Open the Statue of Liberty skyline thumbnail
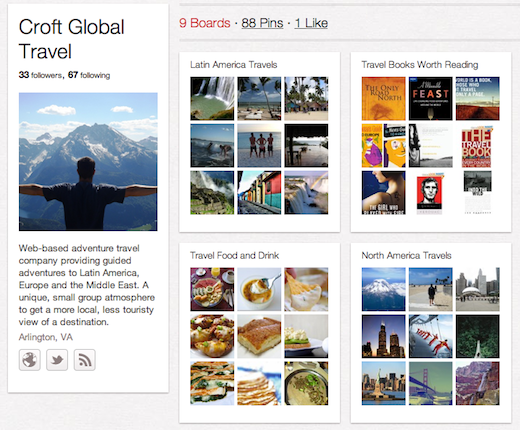 (384, 383)
